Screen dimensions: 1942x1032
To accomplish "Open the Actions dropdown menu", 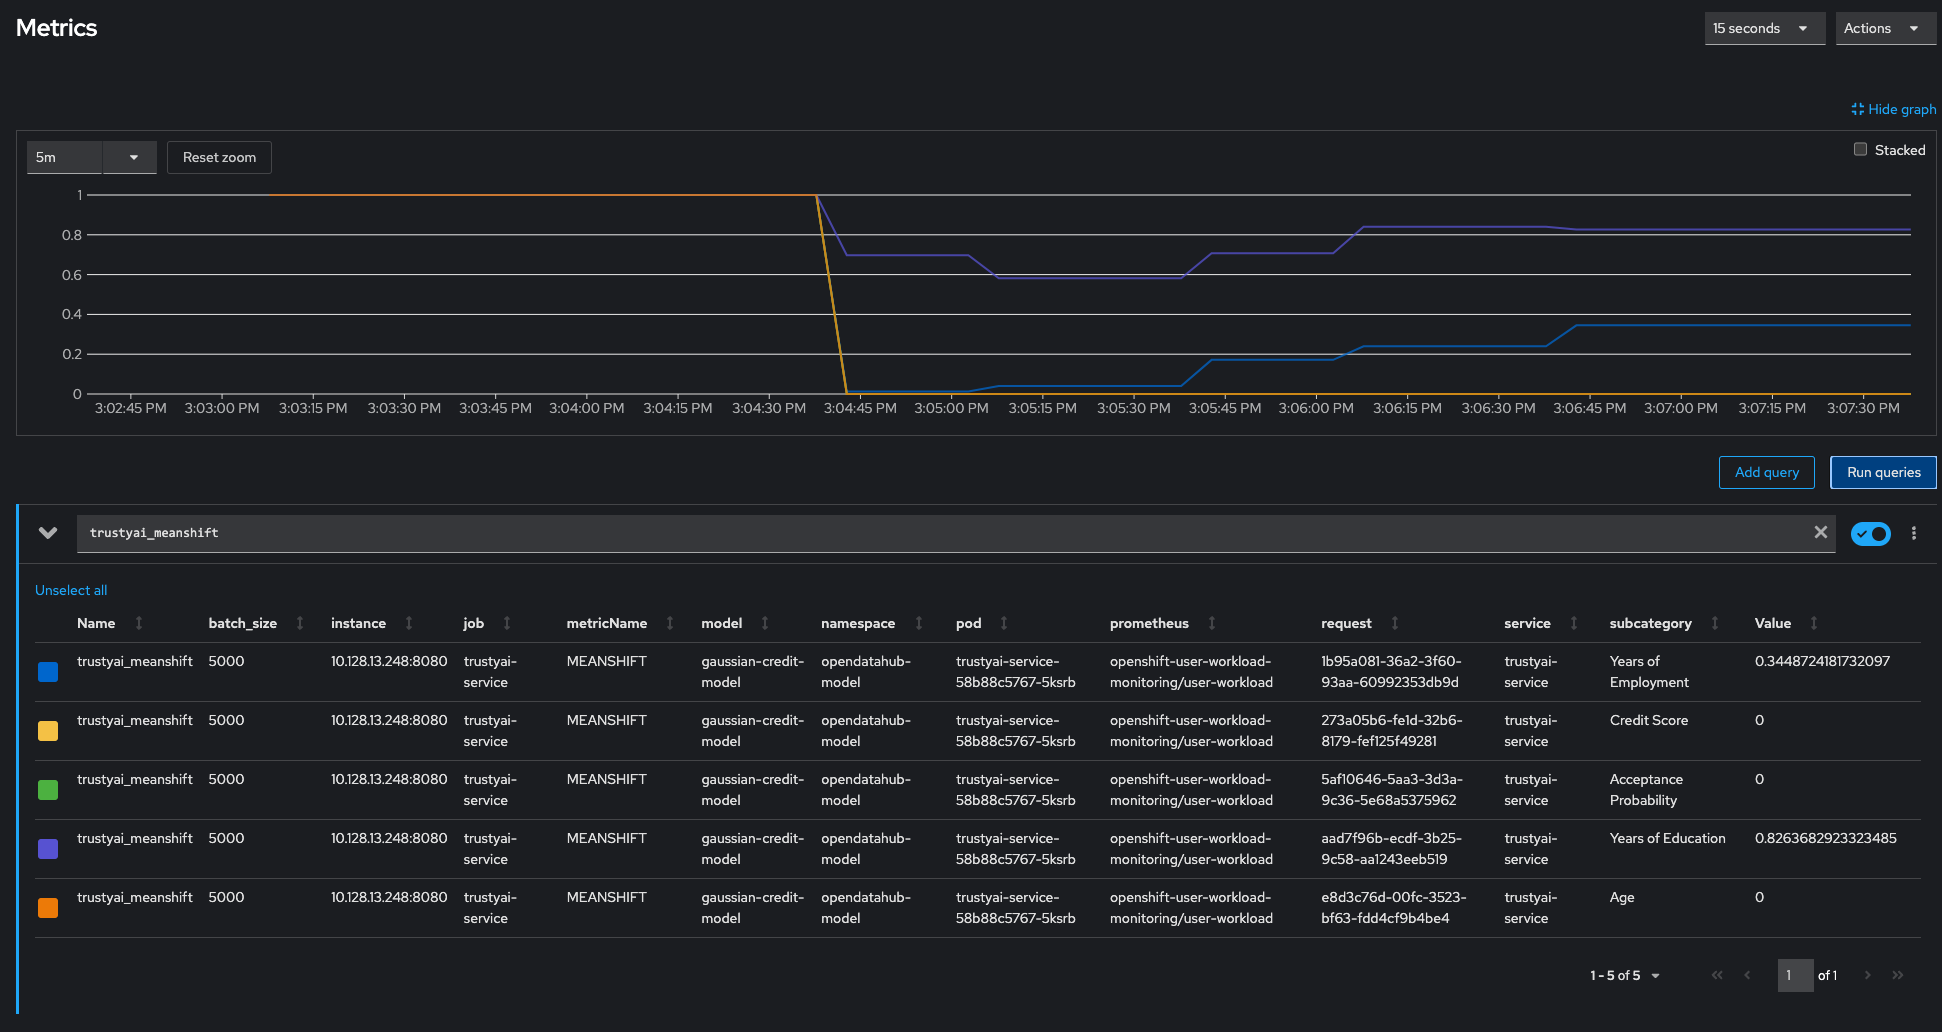I will click(x=1885, y=28).
